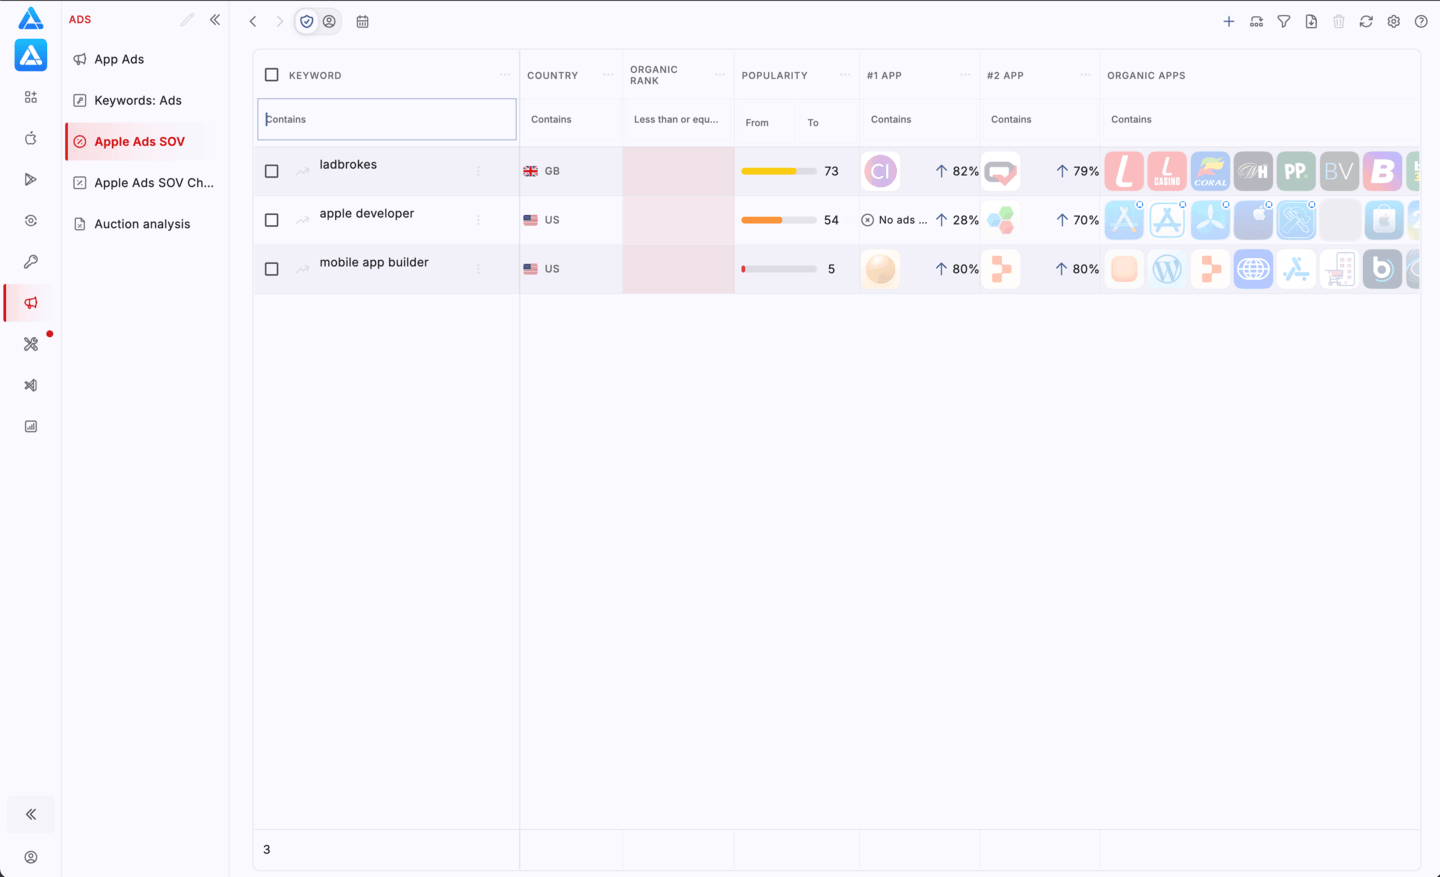The height and width of the screenshot is (877, 1440).
Task: Click the plus add icon in toolbar
Action: (x=1229, y=21)
